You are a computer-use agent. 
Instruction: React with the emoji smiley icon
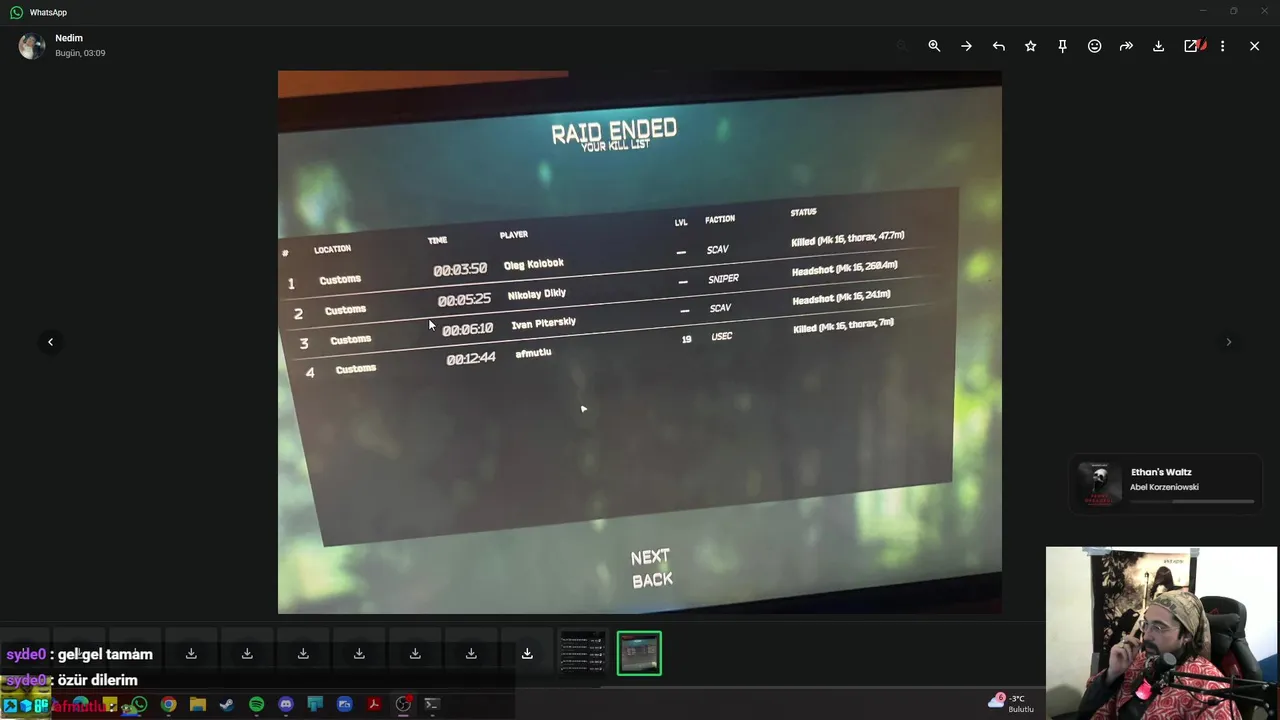coord(1094,46)
